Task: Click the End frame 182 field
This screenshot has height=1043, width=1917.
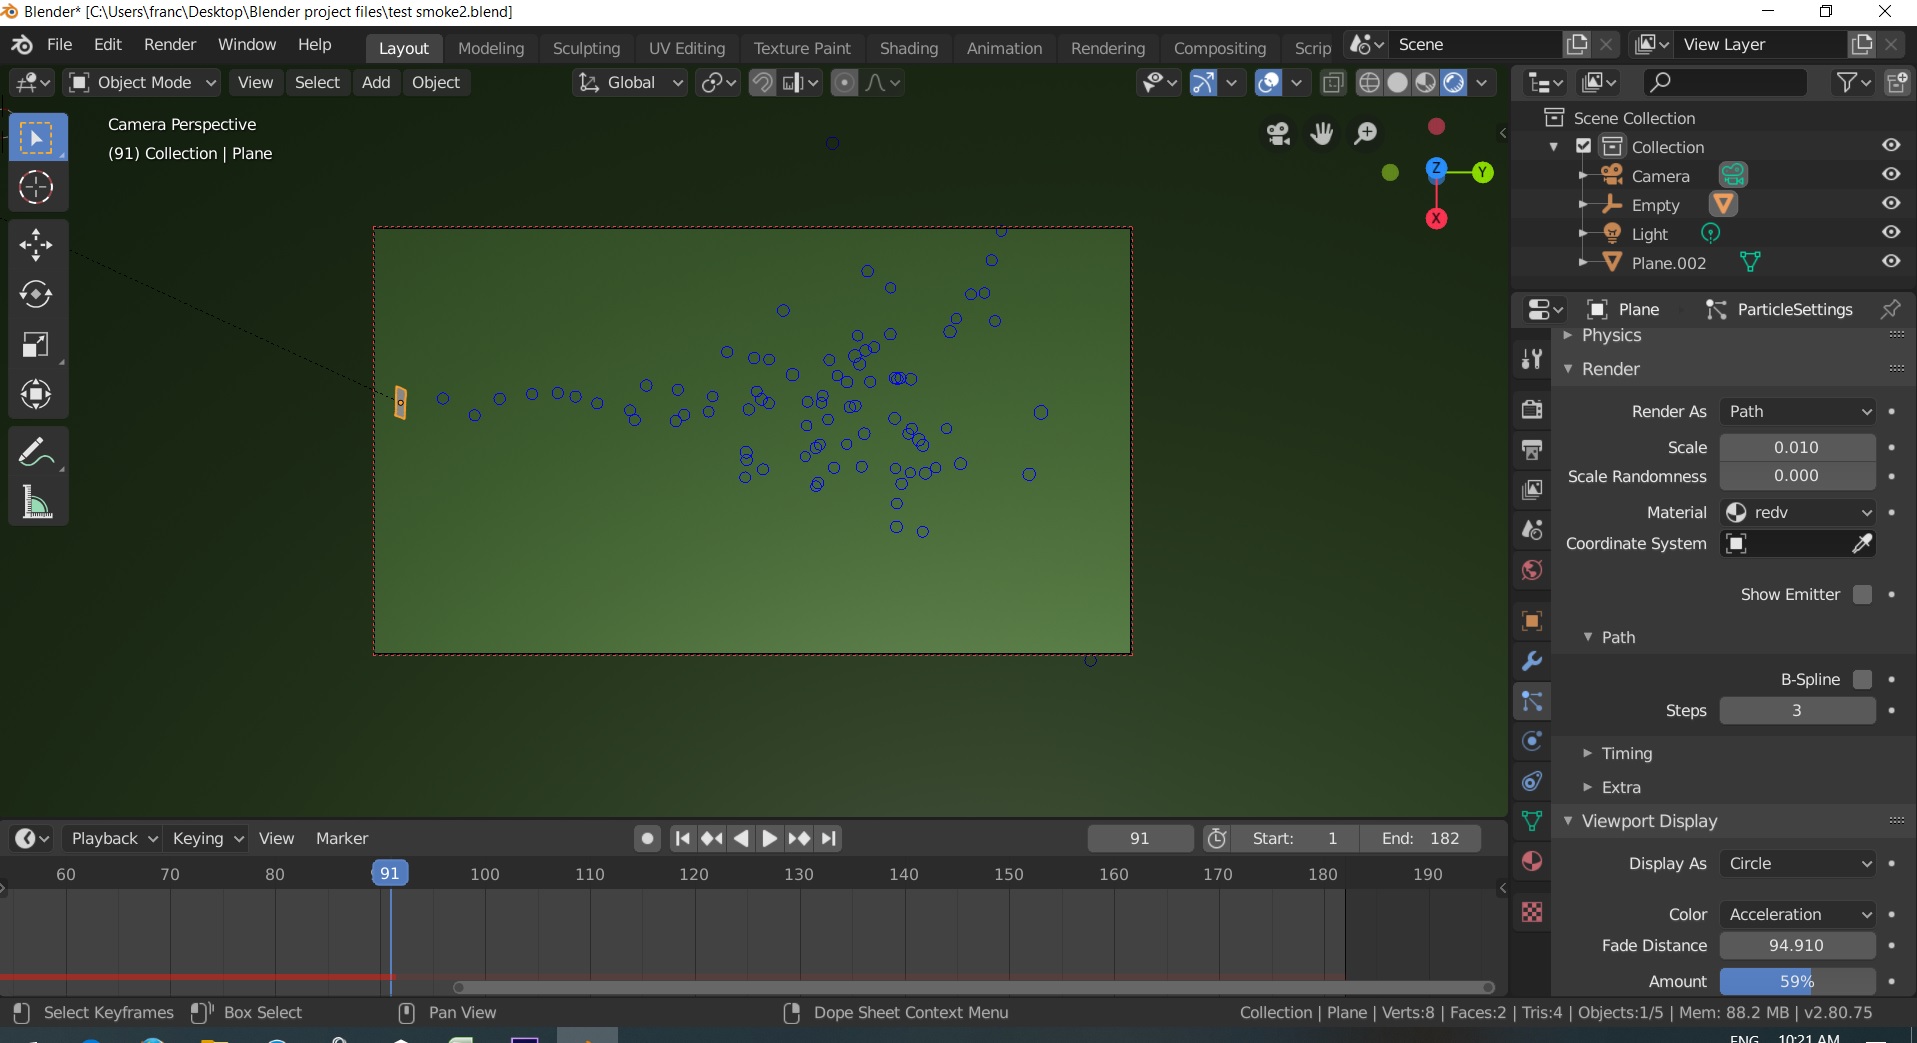Action: pos(1420,838)
